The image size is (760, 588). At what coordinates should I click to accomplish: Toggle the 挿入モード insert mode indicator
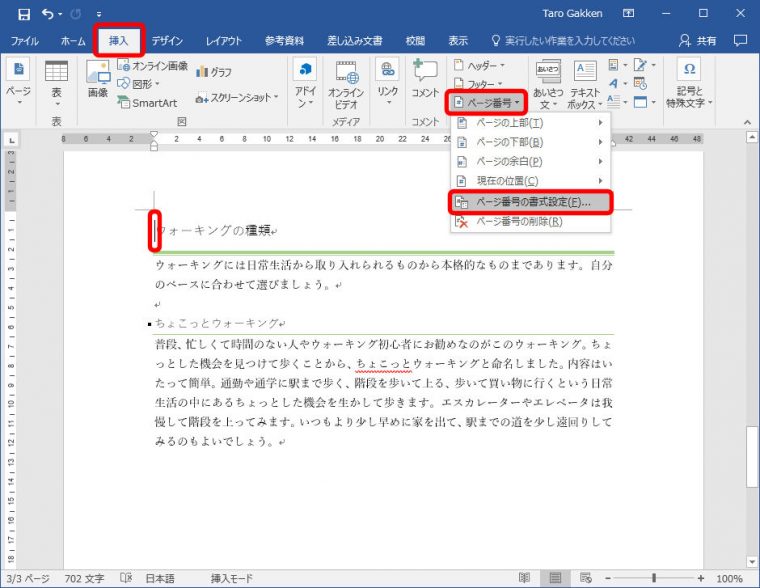coord(232,578)
